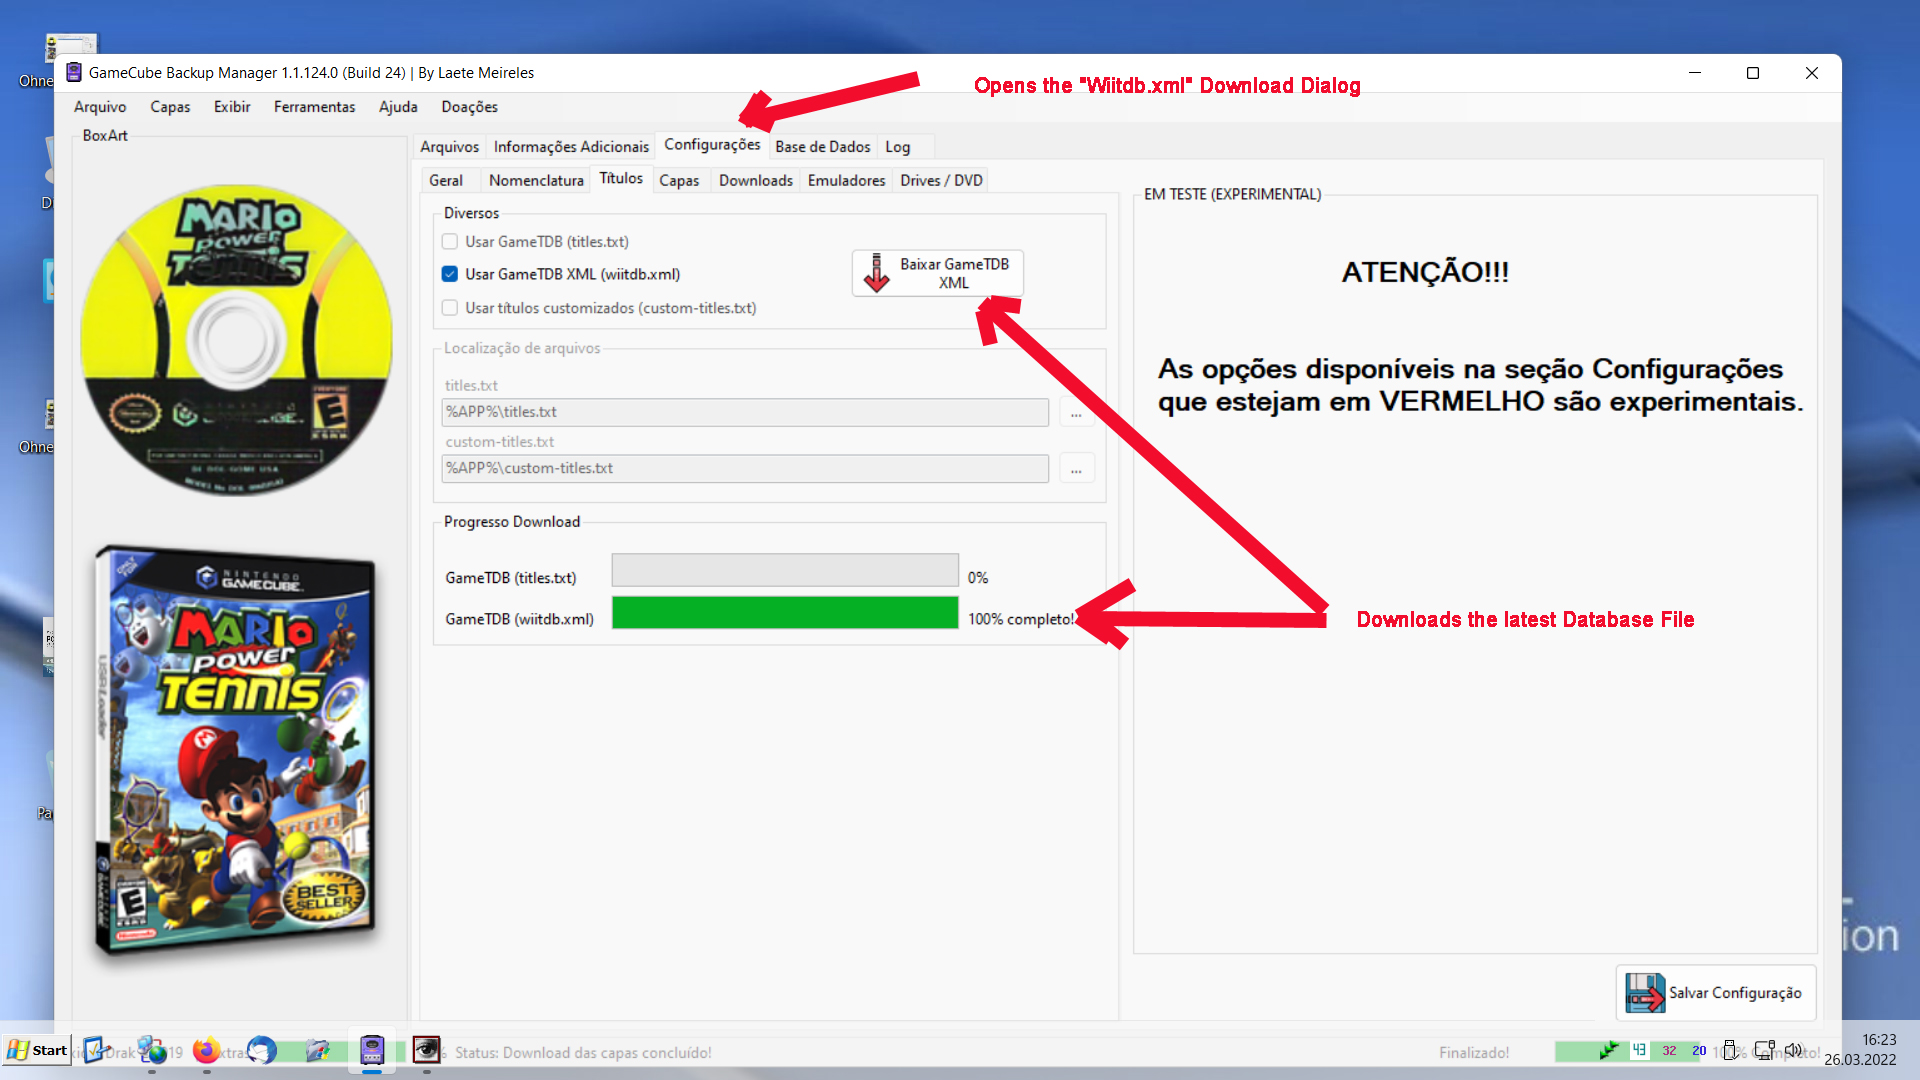Image resolution: width=1920 pixels, height=1080 pixels.
Task: Click the 'Progresso Download' group label
Action: tap(512, 522)
